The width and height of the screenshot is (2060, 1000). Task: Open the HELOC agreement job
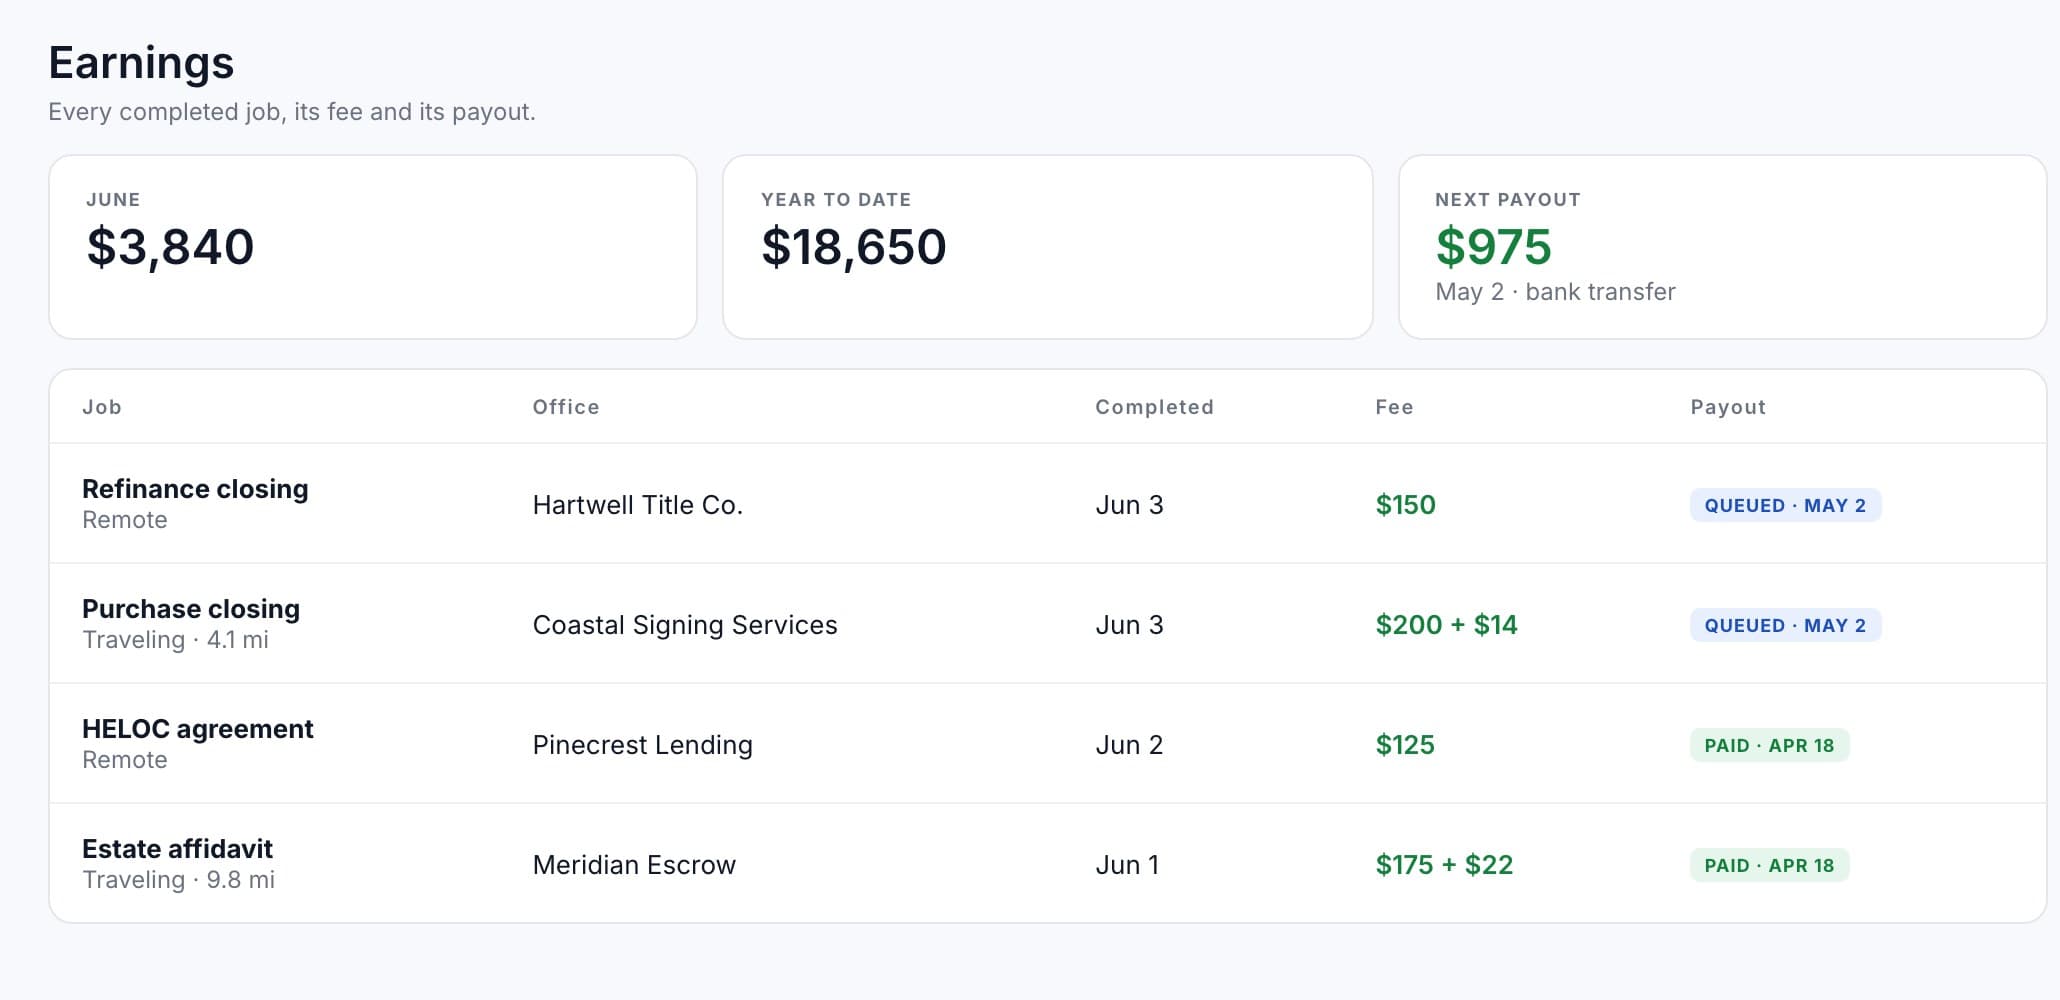[198, 729]
